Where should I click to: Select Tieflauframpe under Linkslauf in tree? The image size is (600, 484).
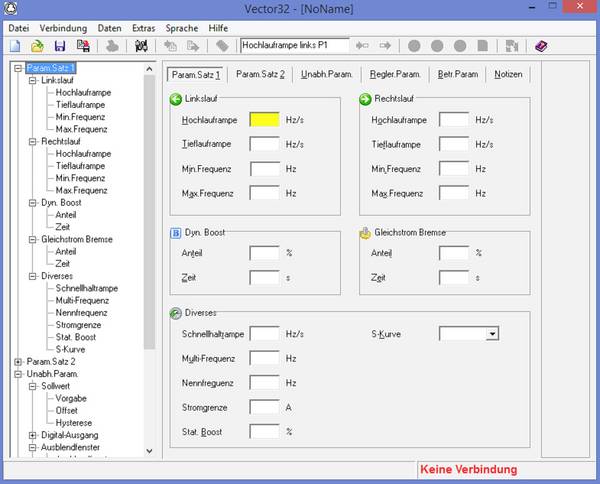tap(80, 105)
